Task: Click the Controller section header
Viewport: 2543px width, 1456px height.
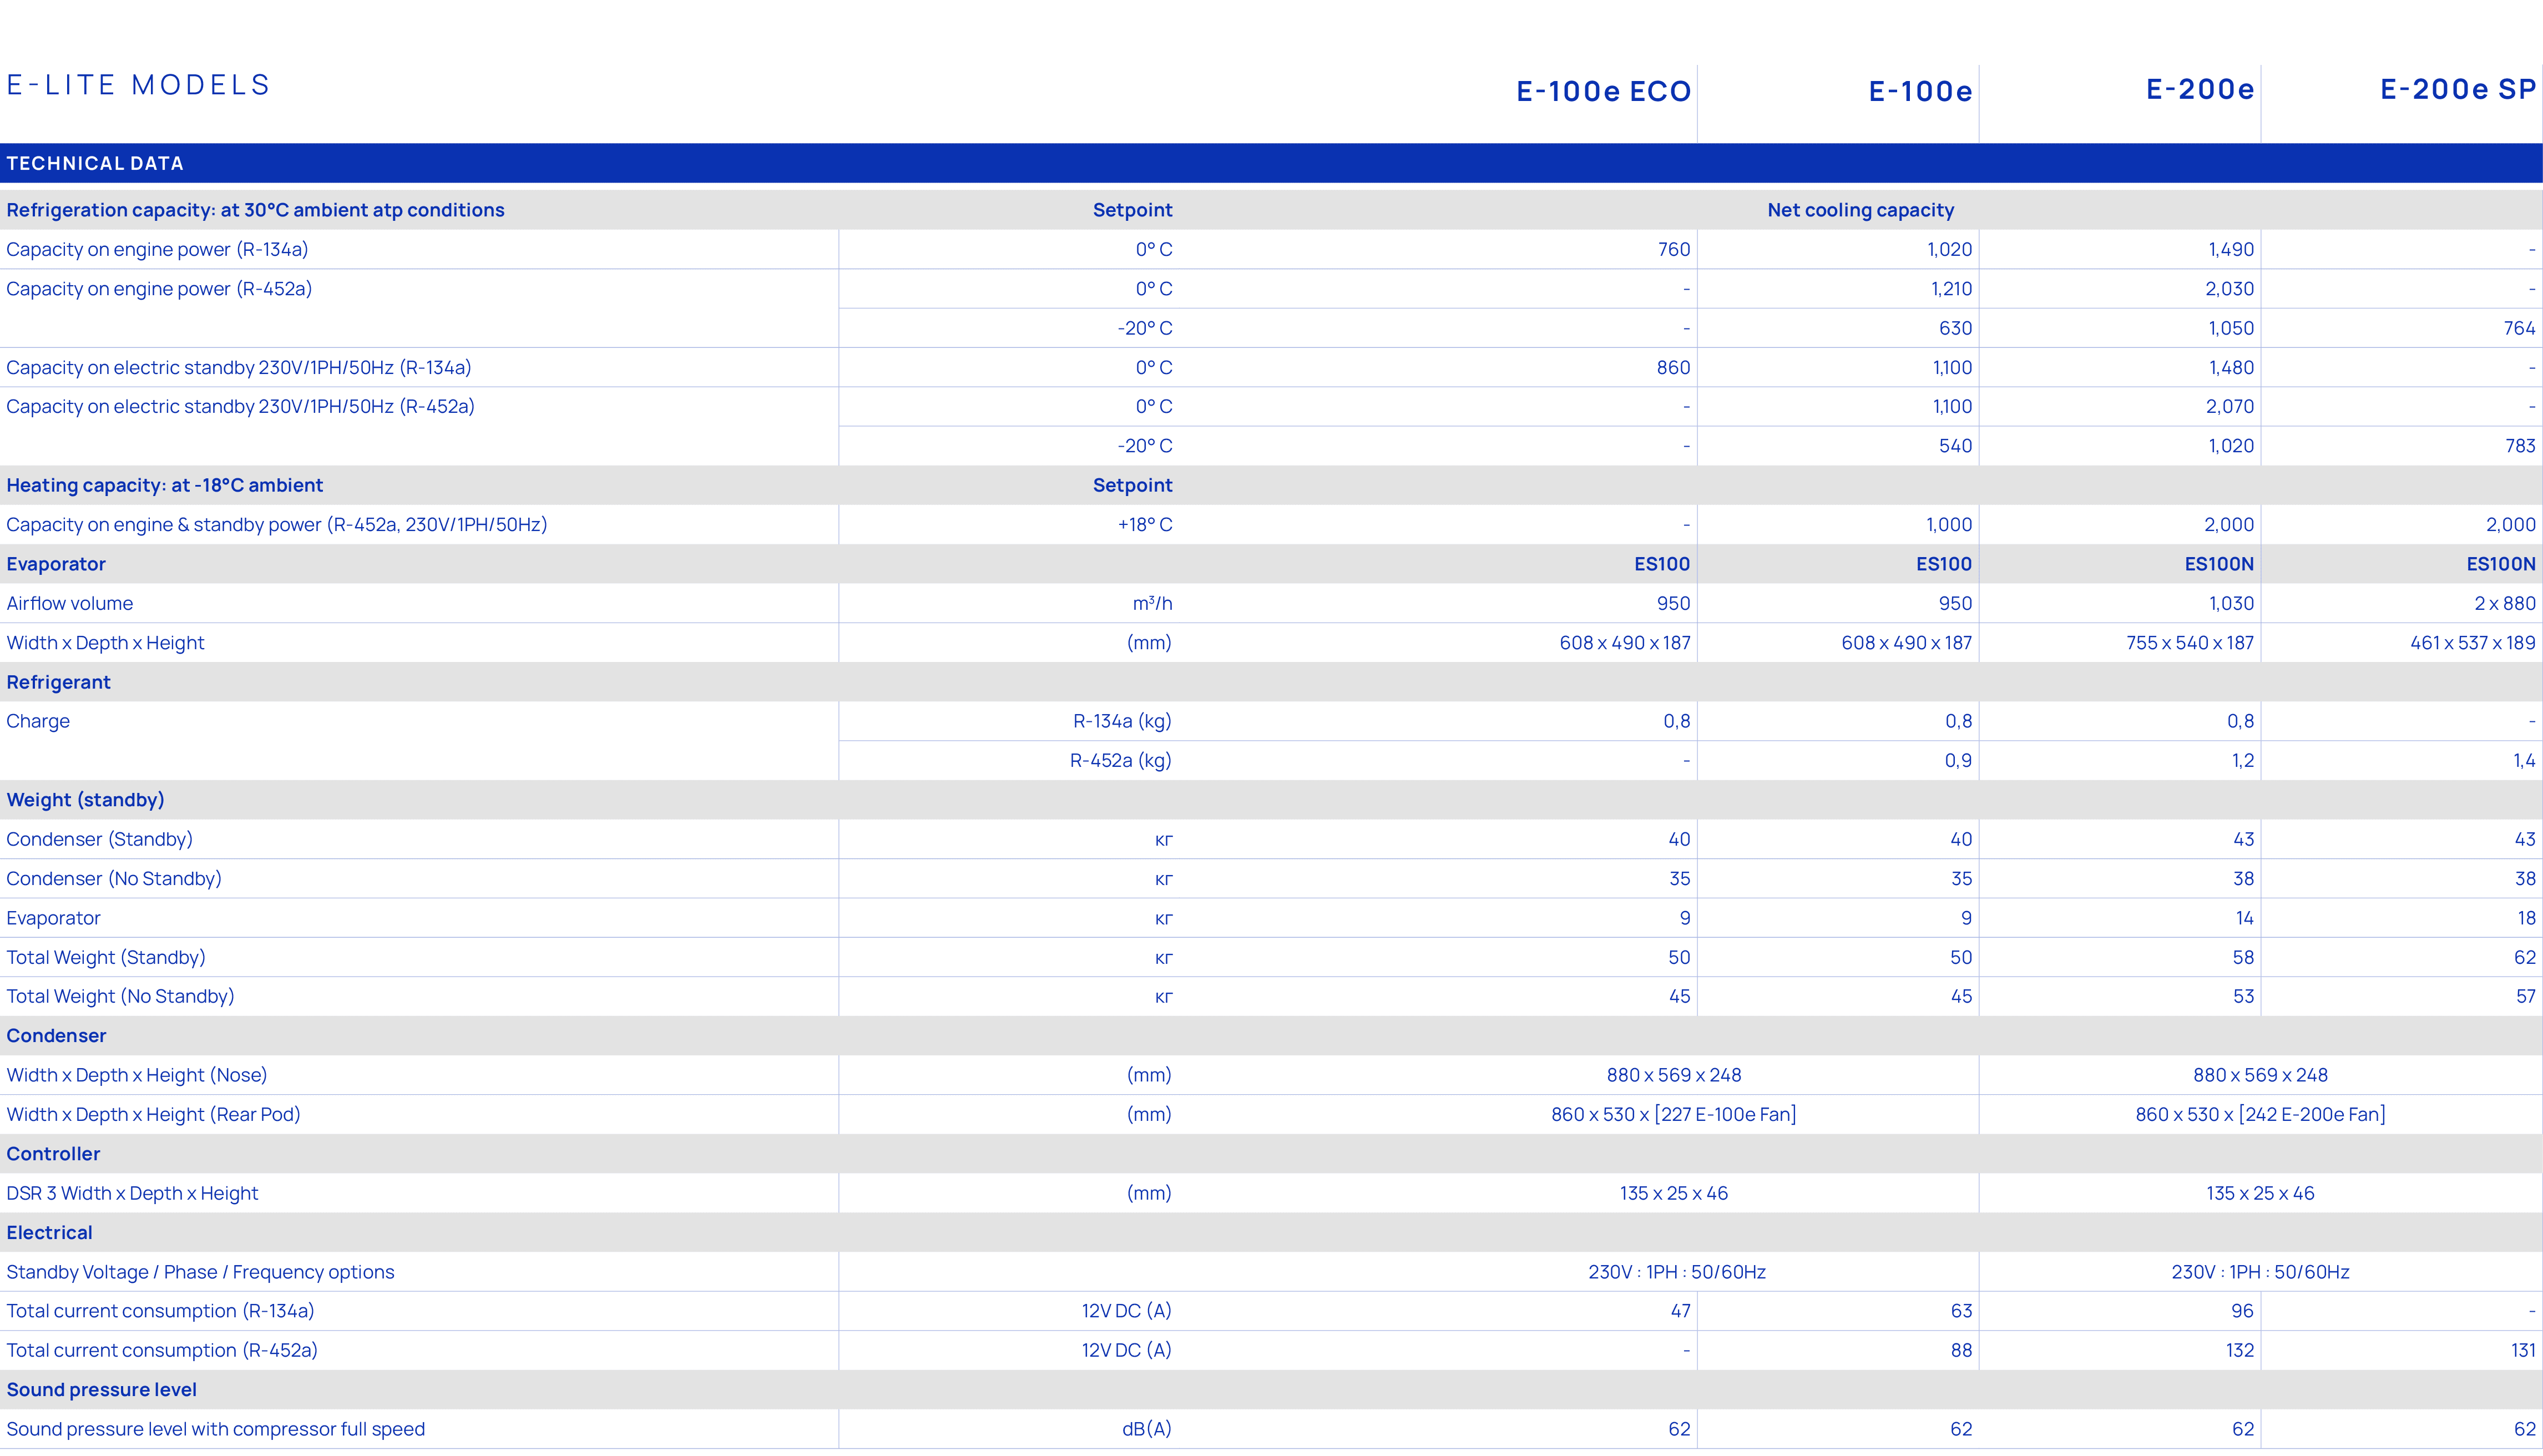Action: (53, 1153)
